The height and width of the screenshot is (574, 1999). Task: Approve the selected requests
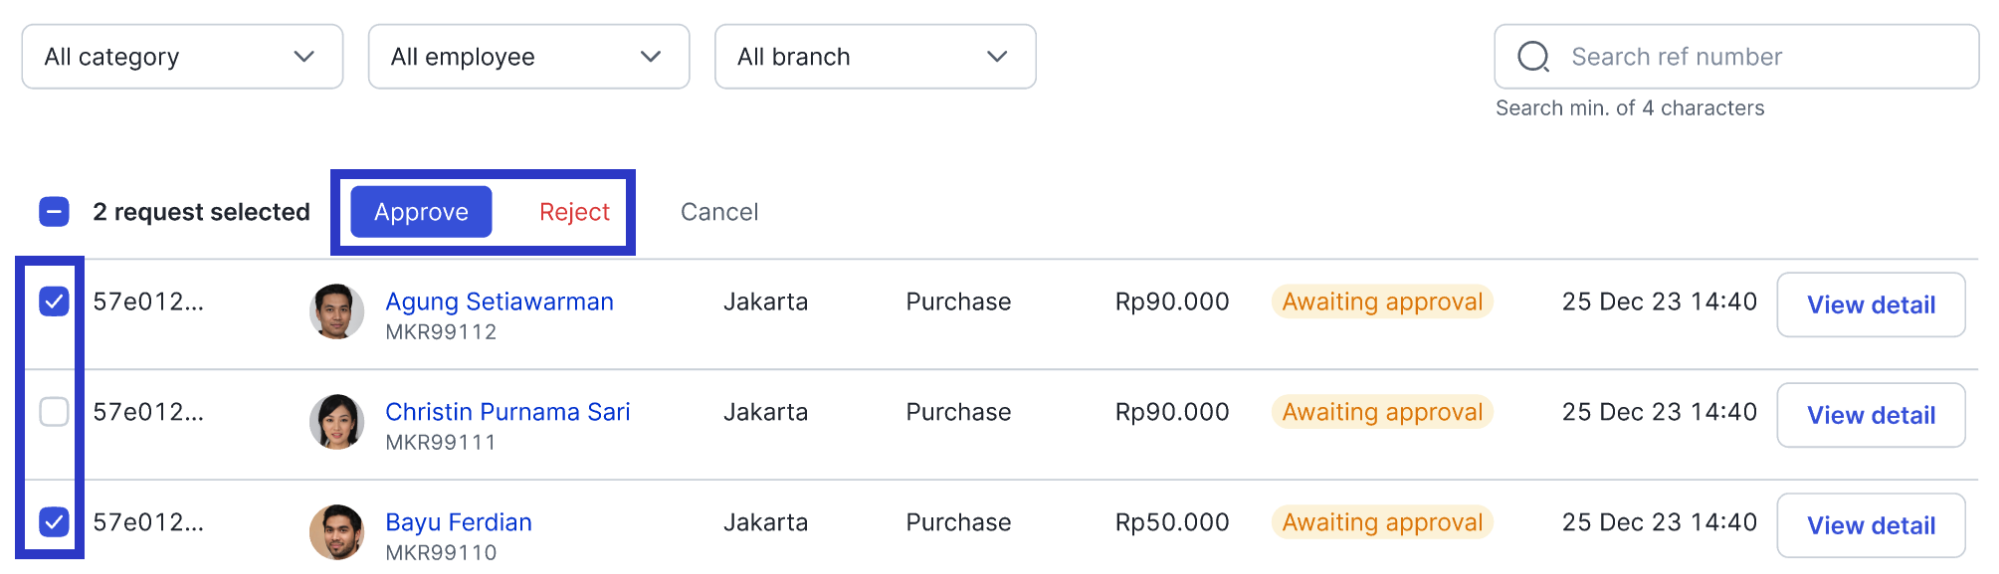click(x=421, y=212)
